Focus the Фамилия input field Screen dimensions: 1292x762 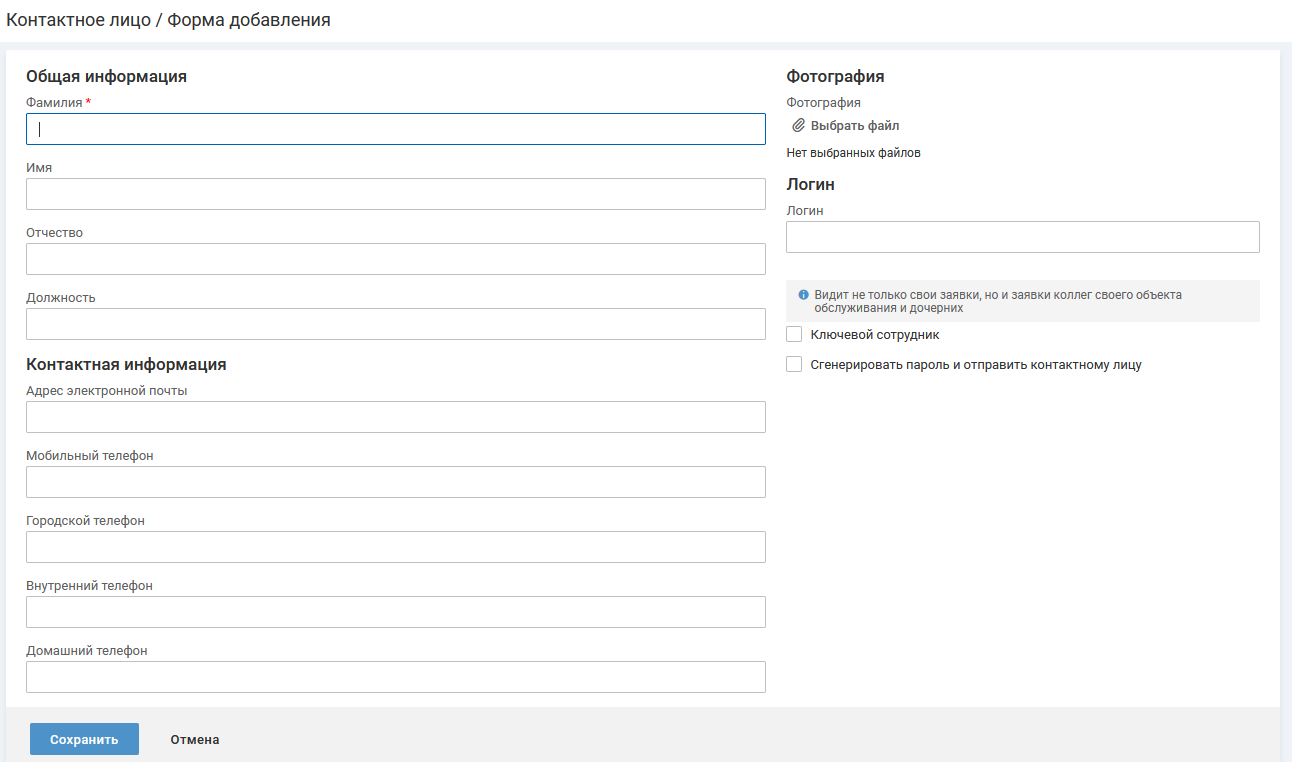(x=396, y=129)
